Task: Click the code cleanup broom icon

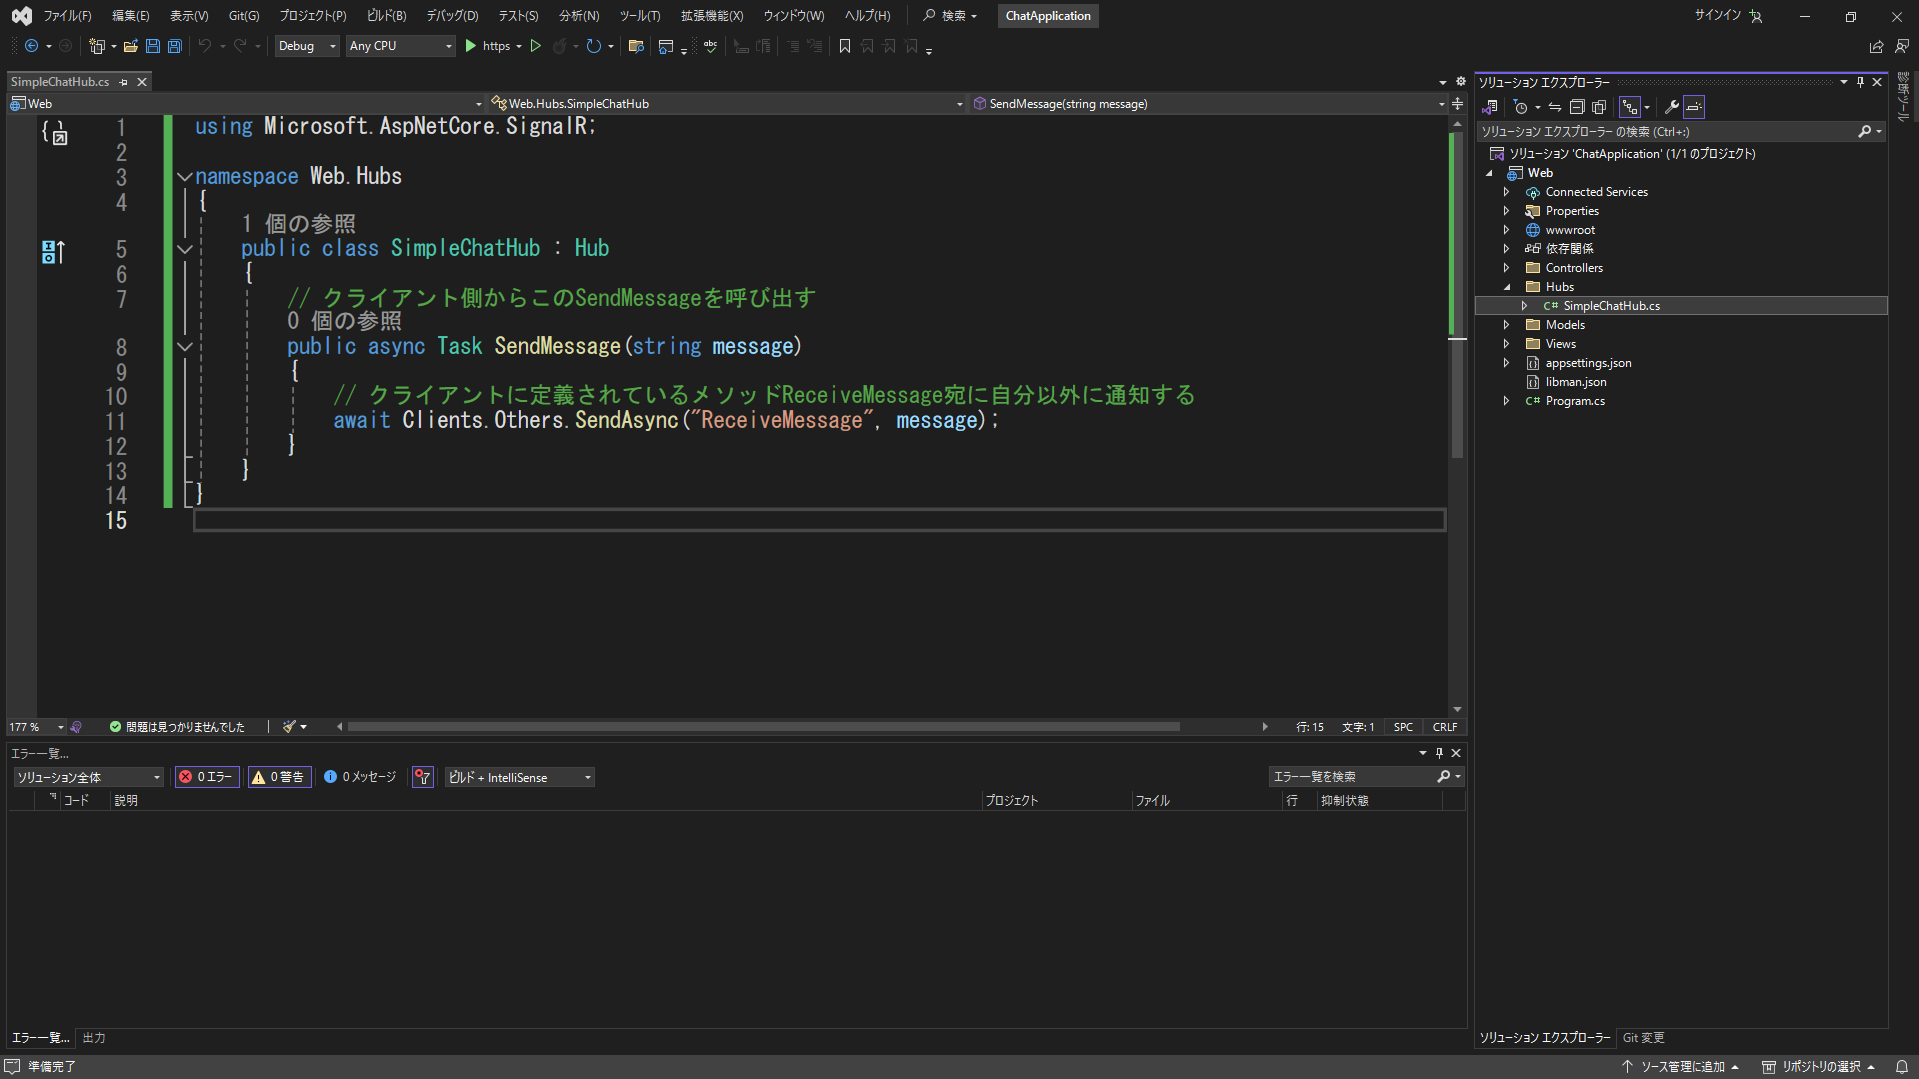Action: point(289,727)
